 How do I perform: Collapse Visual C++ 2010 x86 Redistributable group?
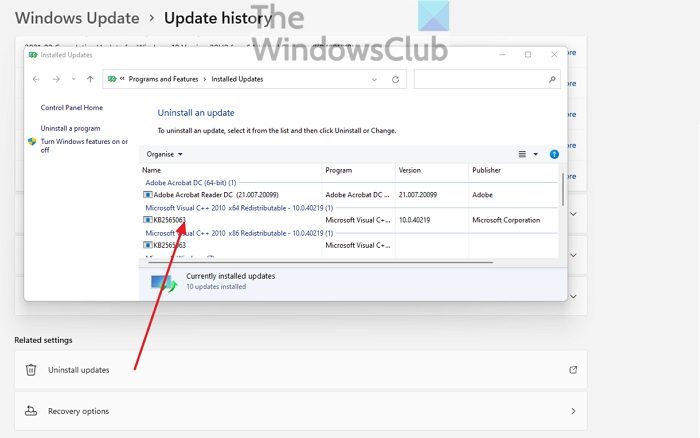[239, 233]
